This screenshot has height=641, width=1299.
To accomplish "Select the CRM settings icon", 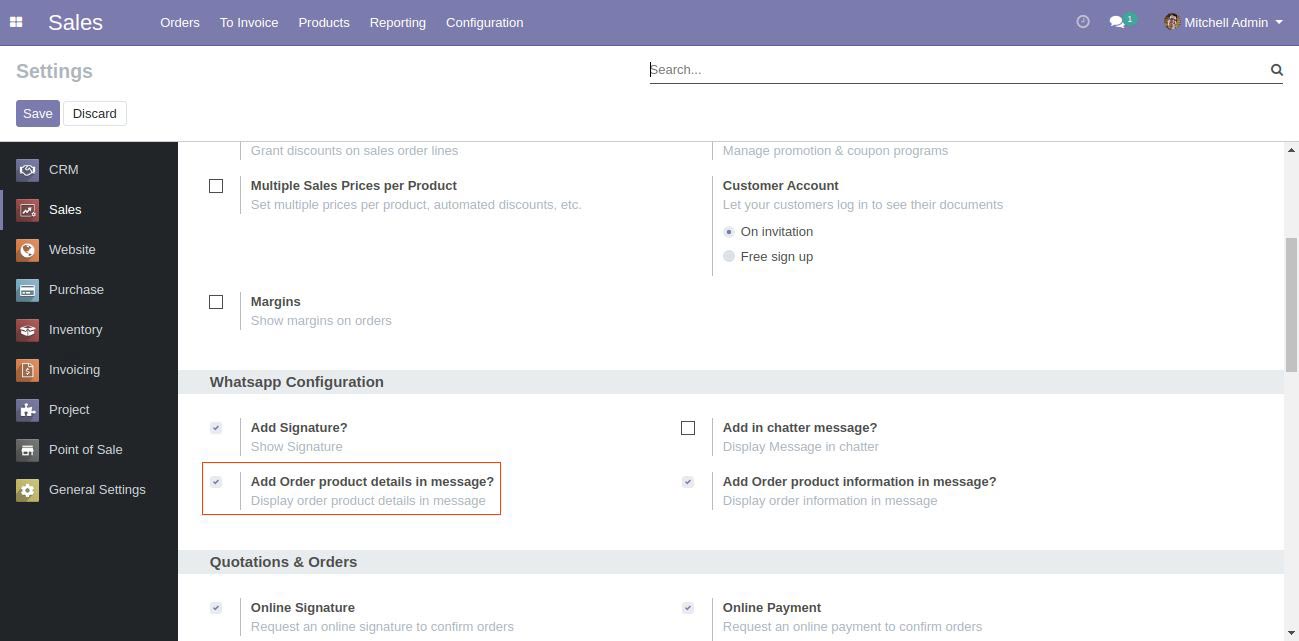I will click(28, 170).
